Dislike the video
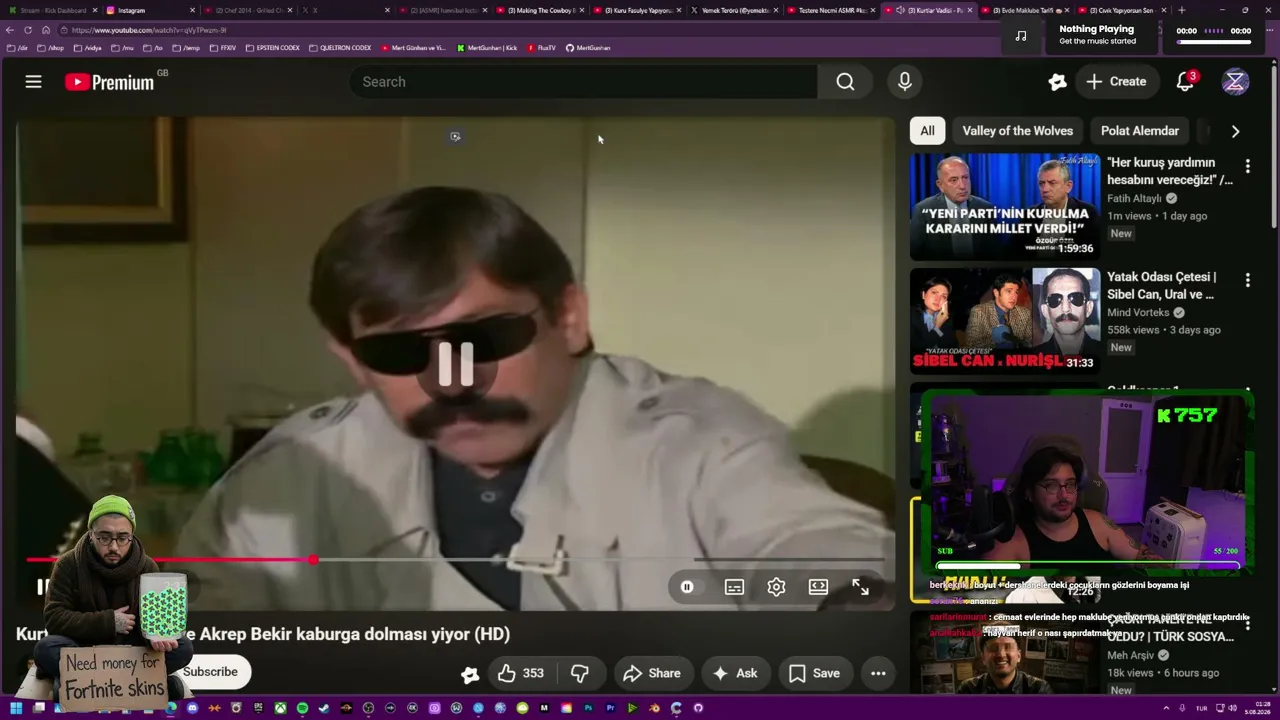 click(580, 673)
